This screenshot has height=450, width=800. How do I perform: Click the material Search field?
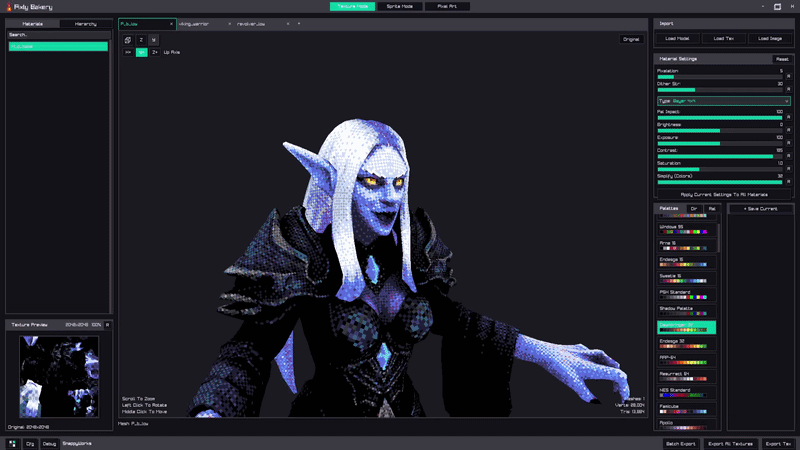(x=58, y=35)
